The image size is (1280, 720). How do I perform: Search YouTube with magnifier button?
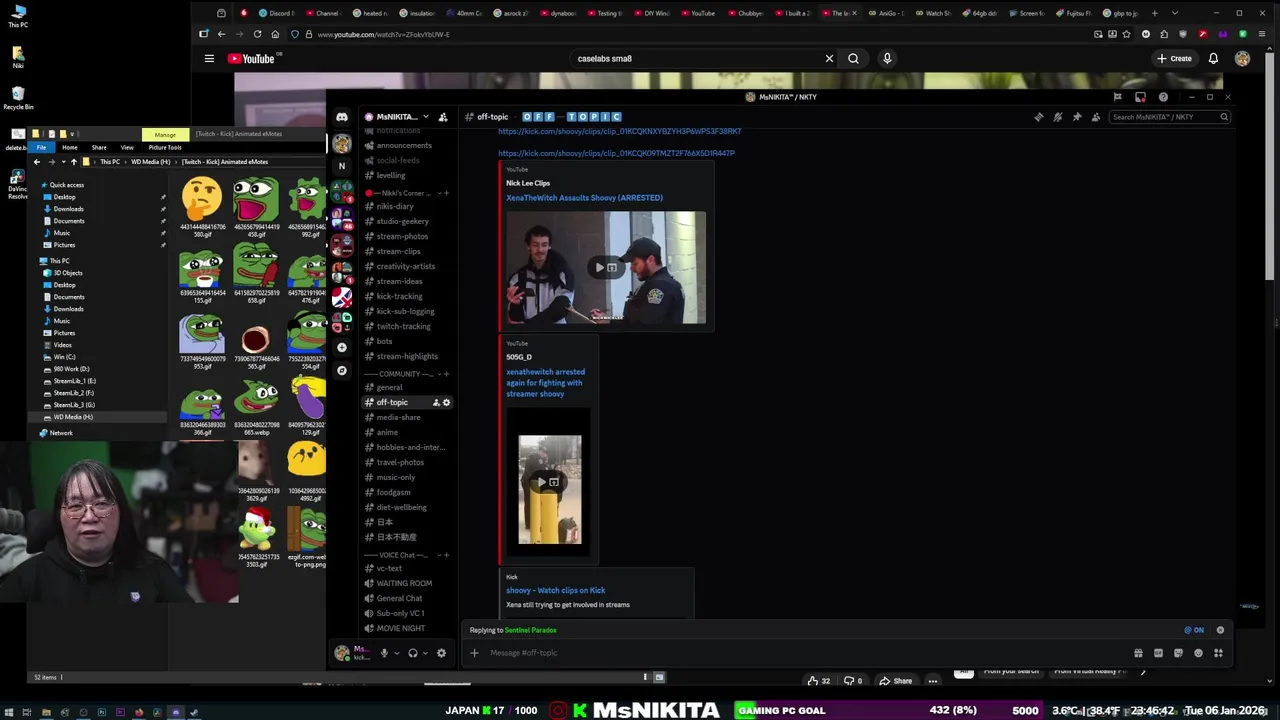point(853,59)
